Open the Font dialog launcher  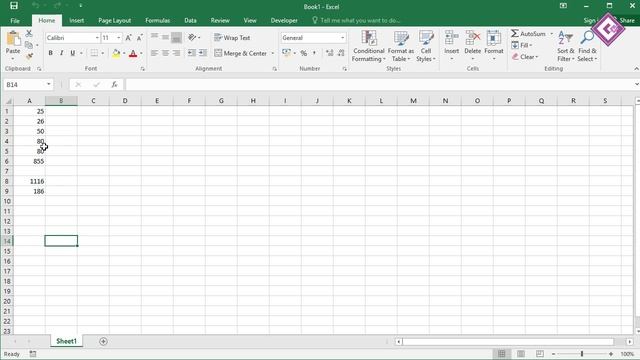pos(142,69)
